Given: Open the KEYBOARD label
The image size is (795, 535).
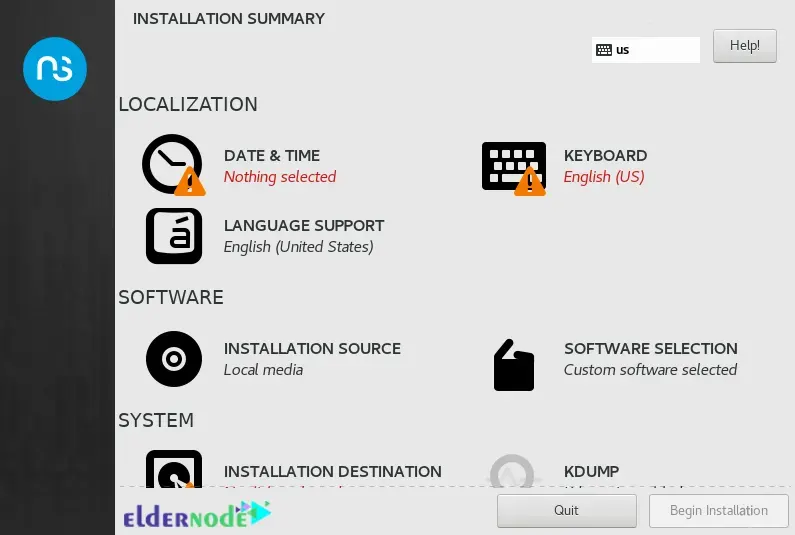Looking at the screenshot, I should coord(605,155).
